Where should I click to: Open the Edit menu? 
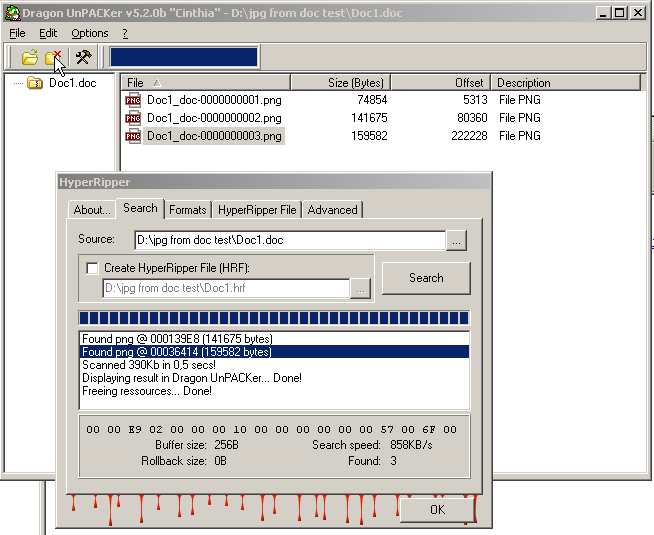48,33
